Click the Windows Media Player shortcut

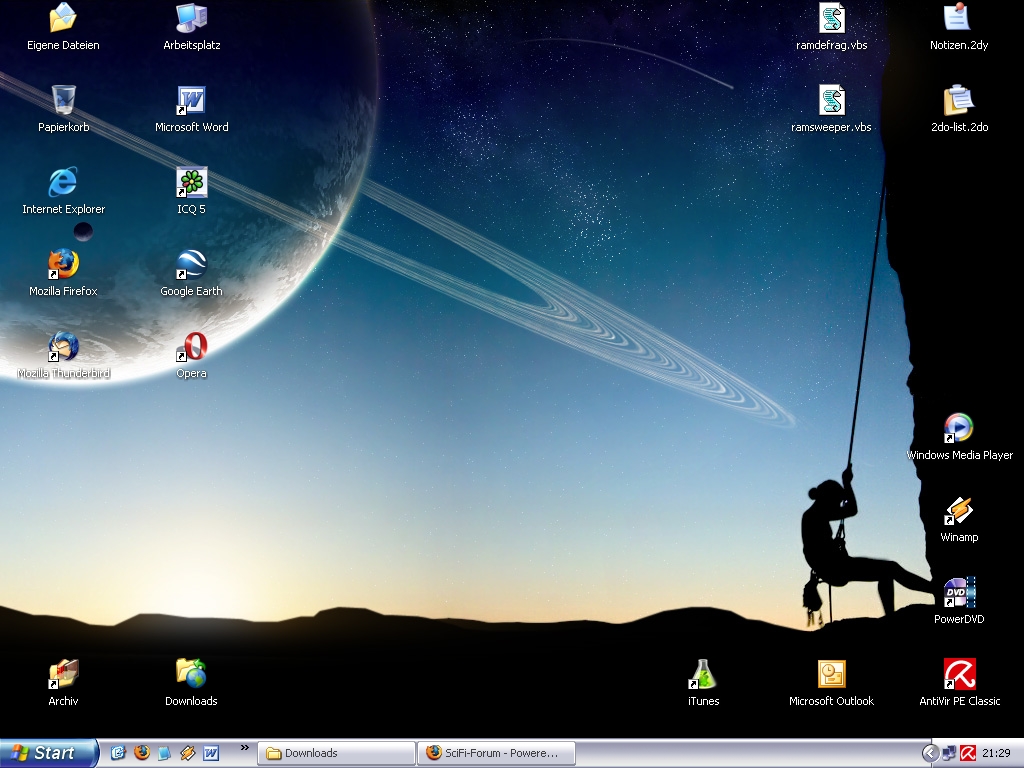[x=959, y=429]
